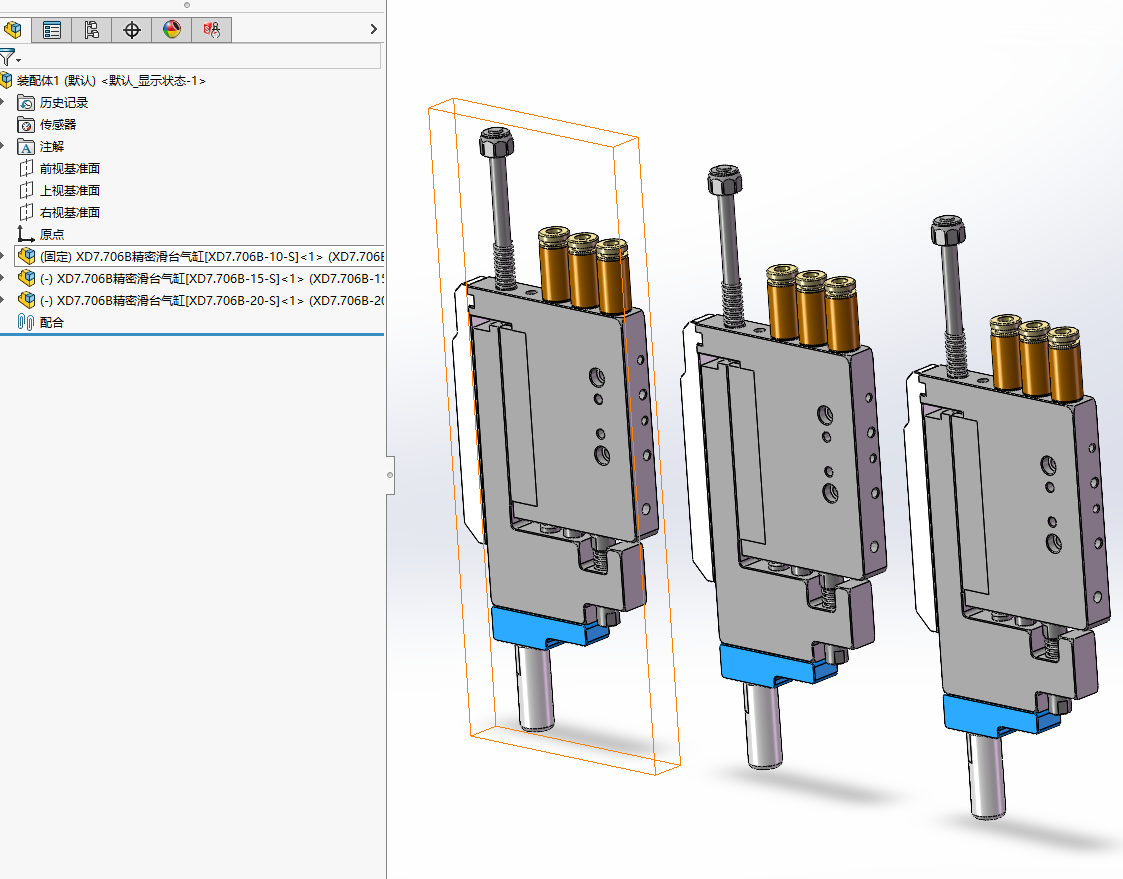Image resolution: width=1123 pixels, height=879 pixels.
Task: Select the 前视基准面 front plane
Action: (69, 168)
